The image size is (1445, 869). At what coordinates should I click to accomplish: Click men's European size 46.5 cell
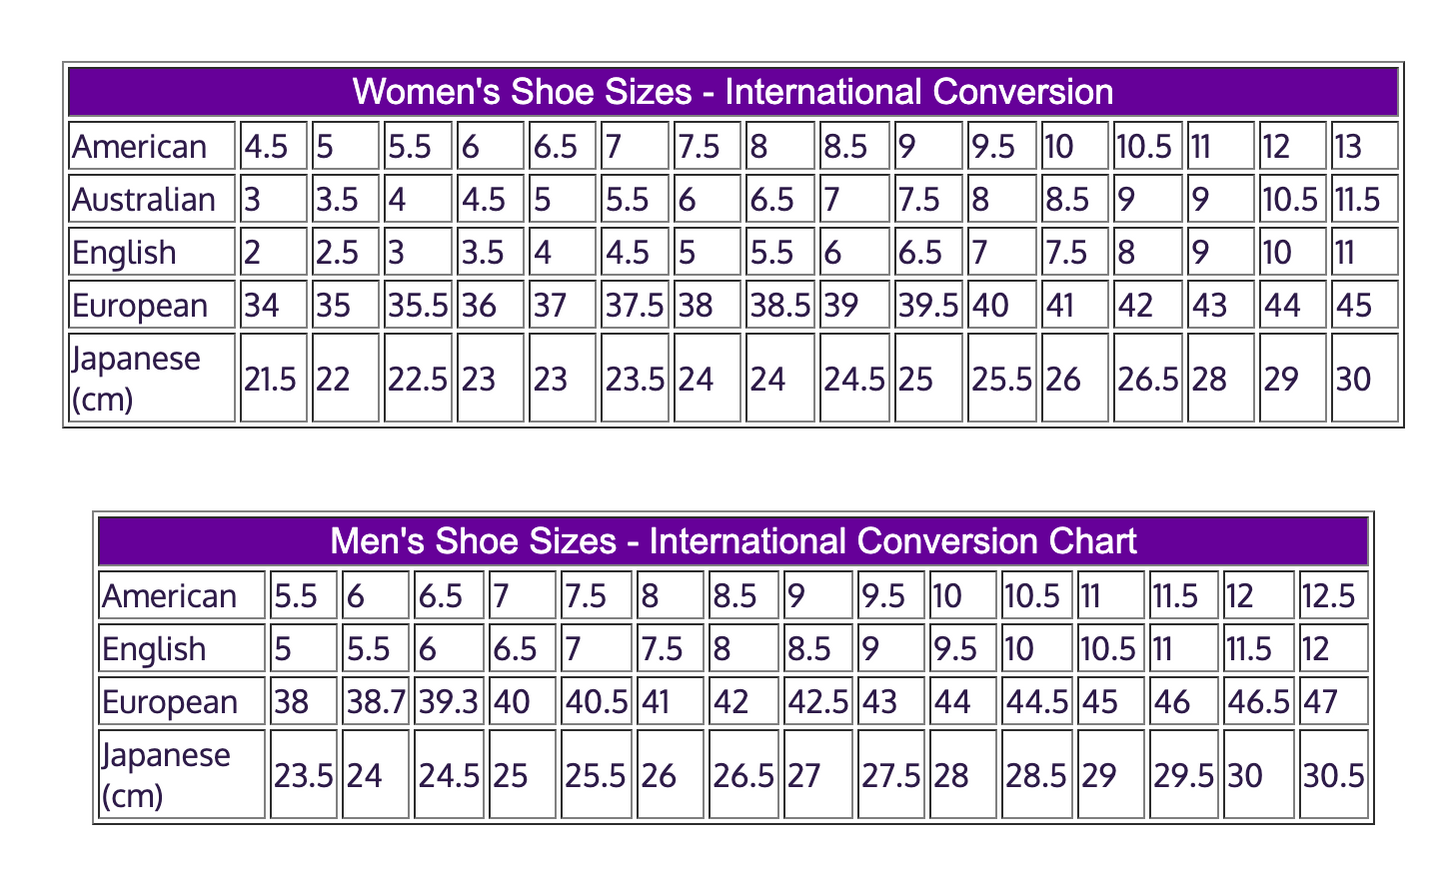pos(1258,702)
